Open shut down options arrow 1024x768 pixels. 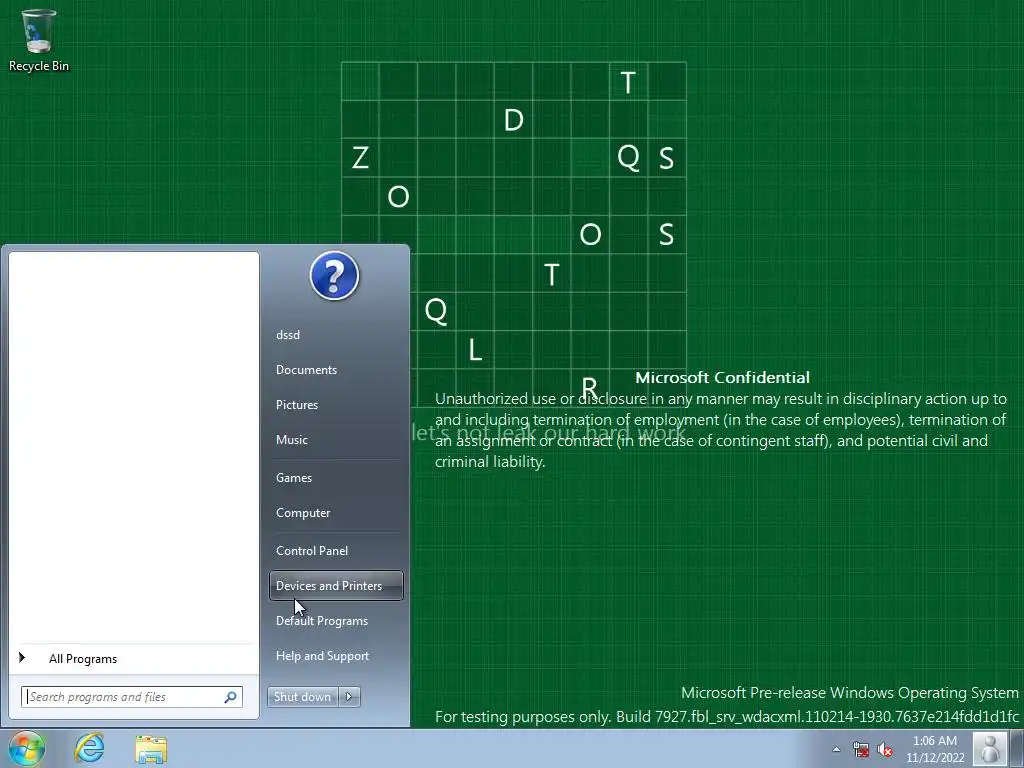(349, 697)
